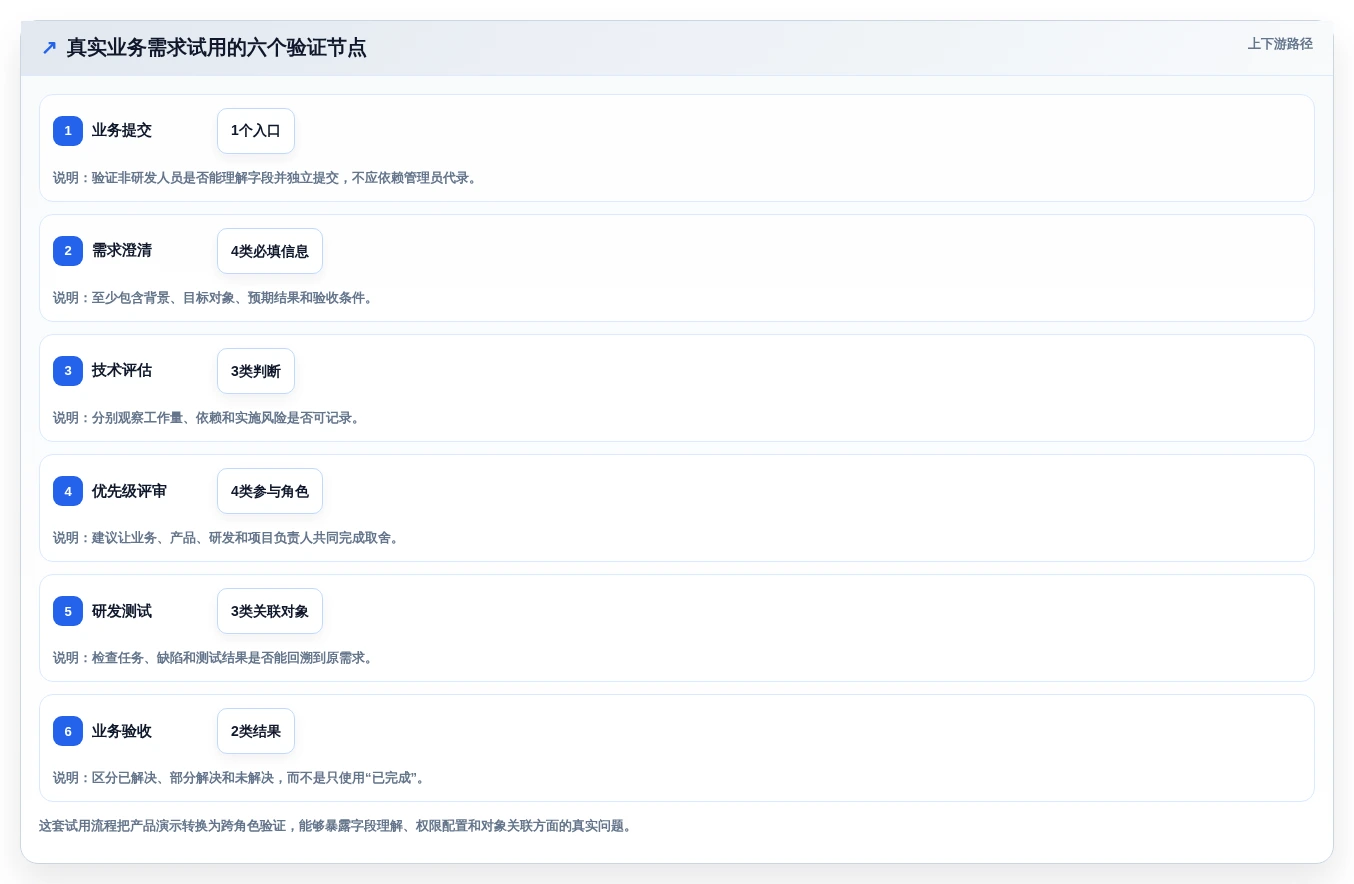
Task: Click the note about 不应依赖管理员代录
Action: pyautogui.click(x=267, y=178)
